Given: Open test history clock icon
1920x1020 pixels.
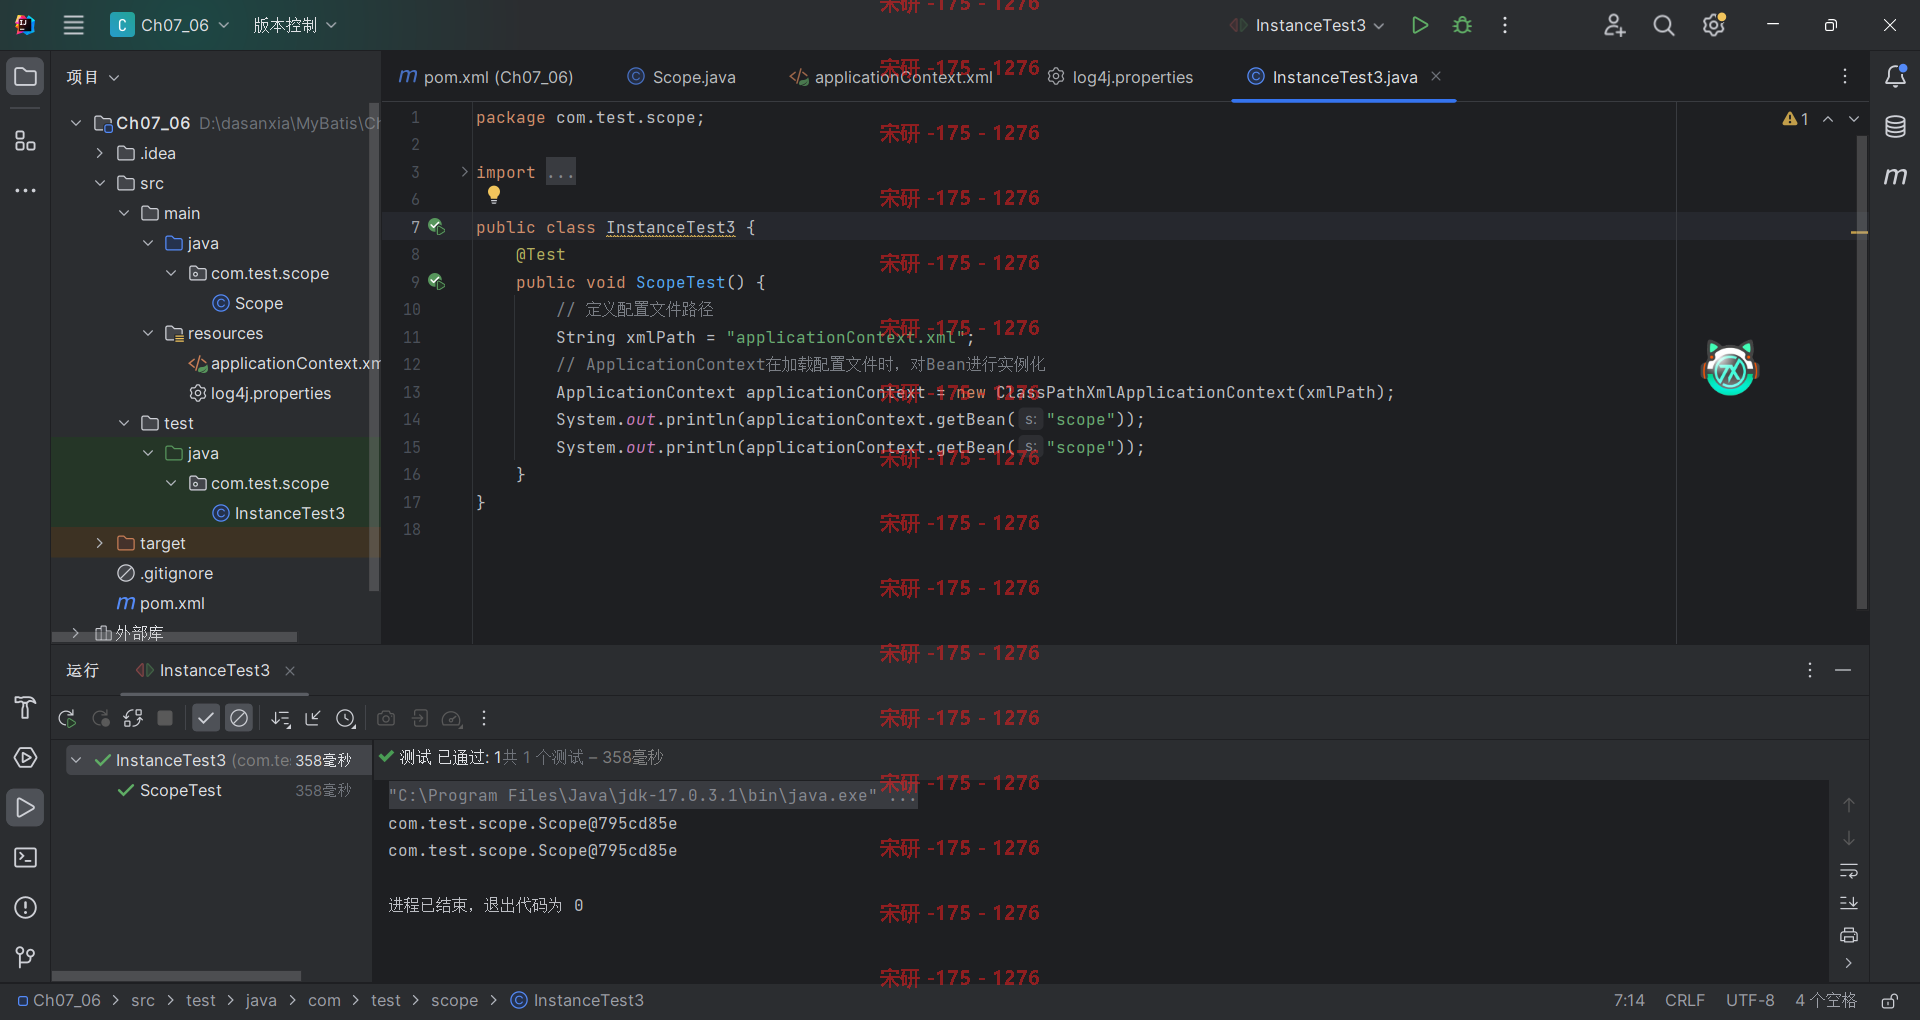Looking at the screenshot, I should [x=346, y=718].
